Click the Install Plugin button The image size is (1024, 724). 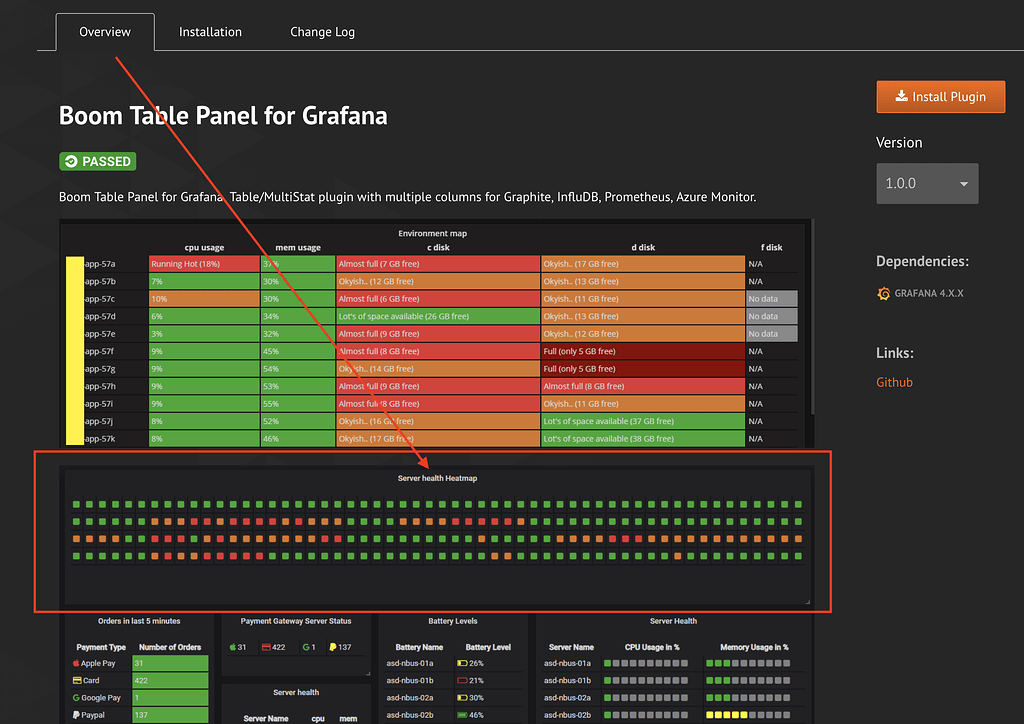click(x=940, y=97)
